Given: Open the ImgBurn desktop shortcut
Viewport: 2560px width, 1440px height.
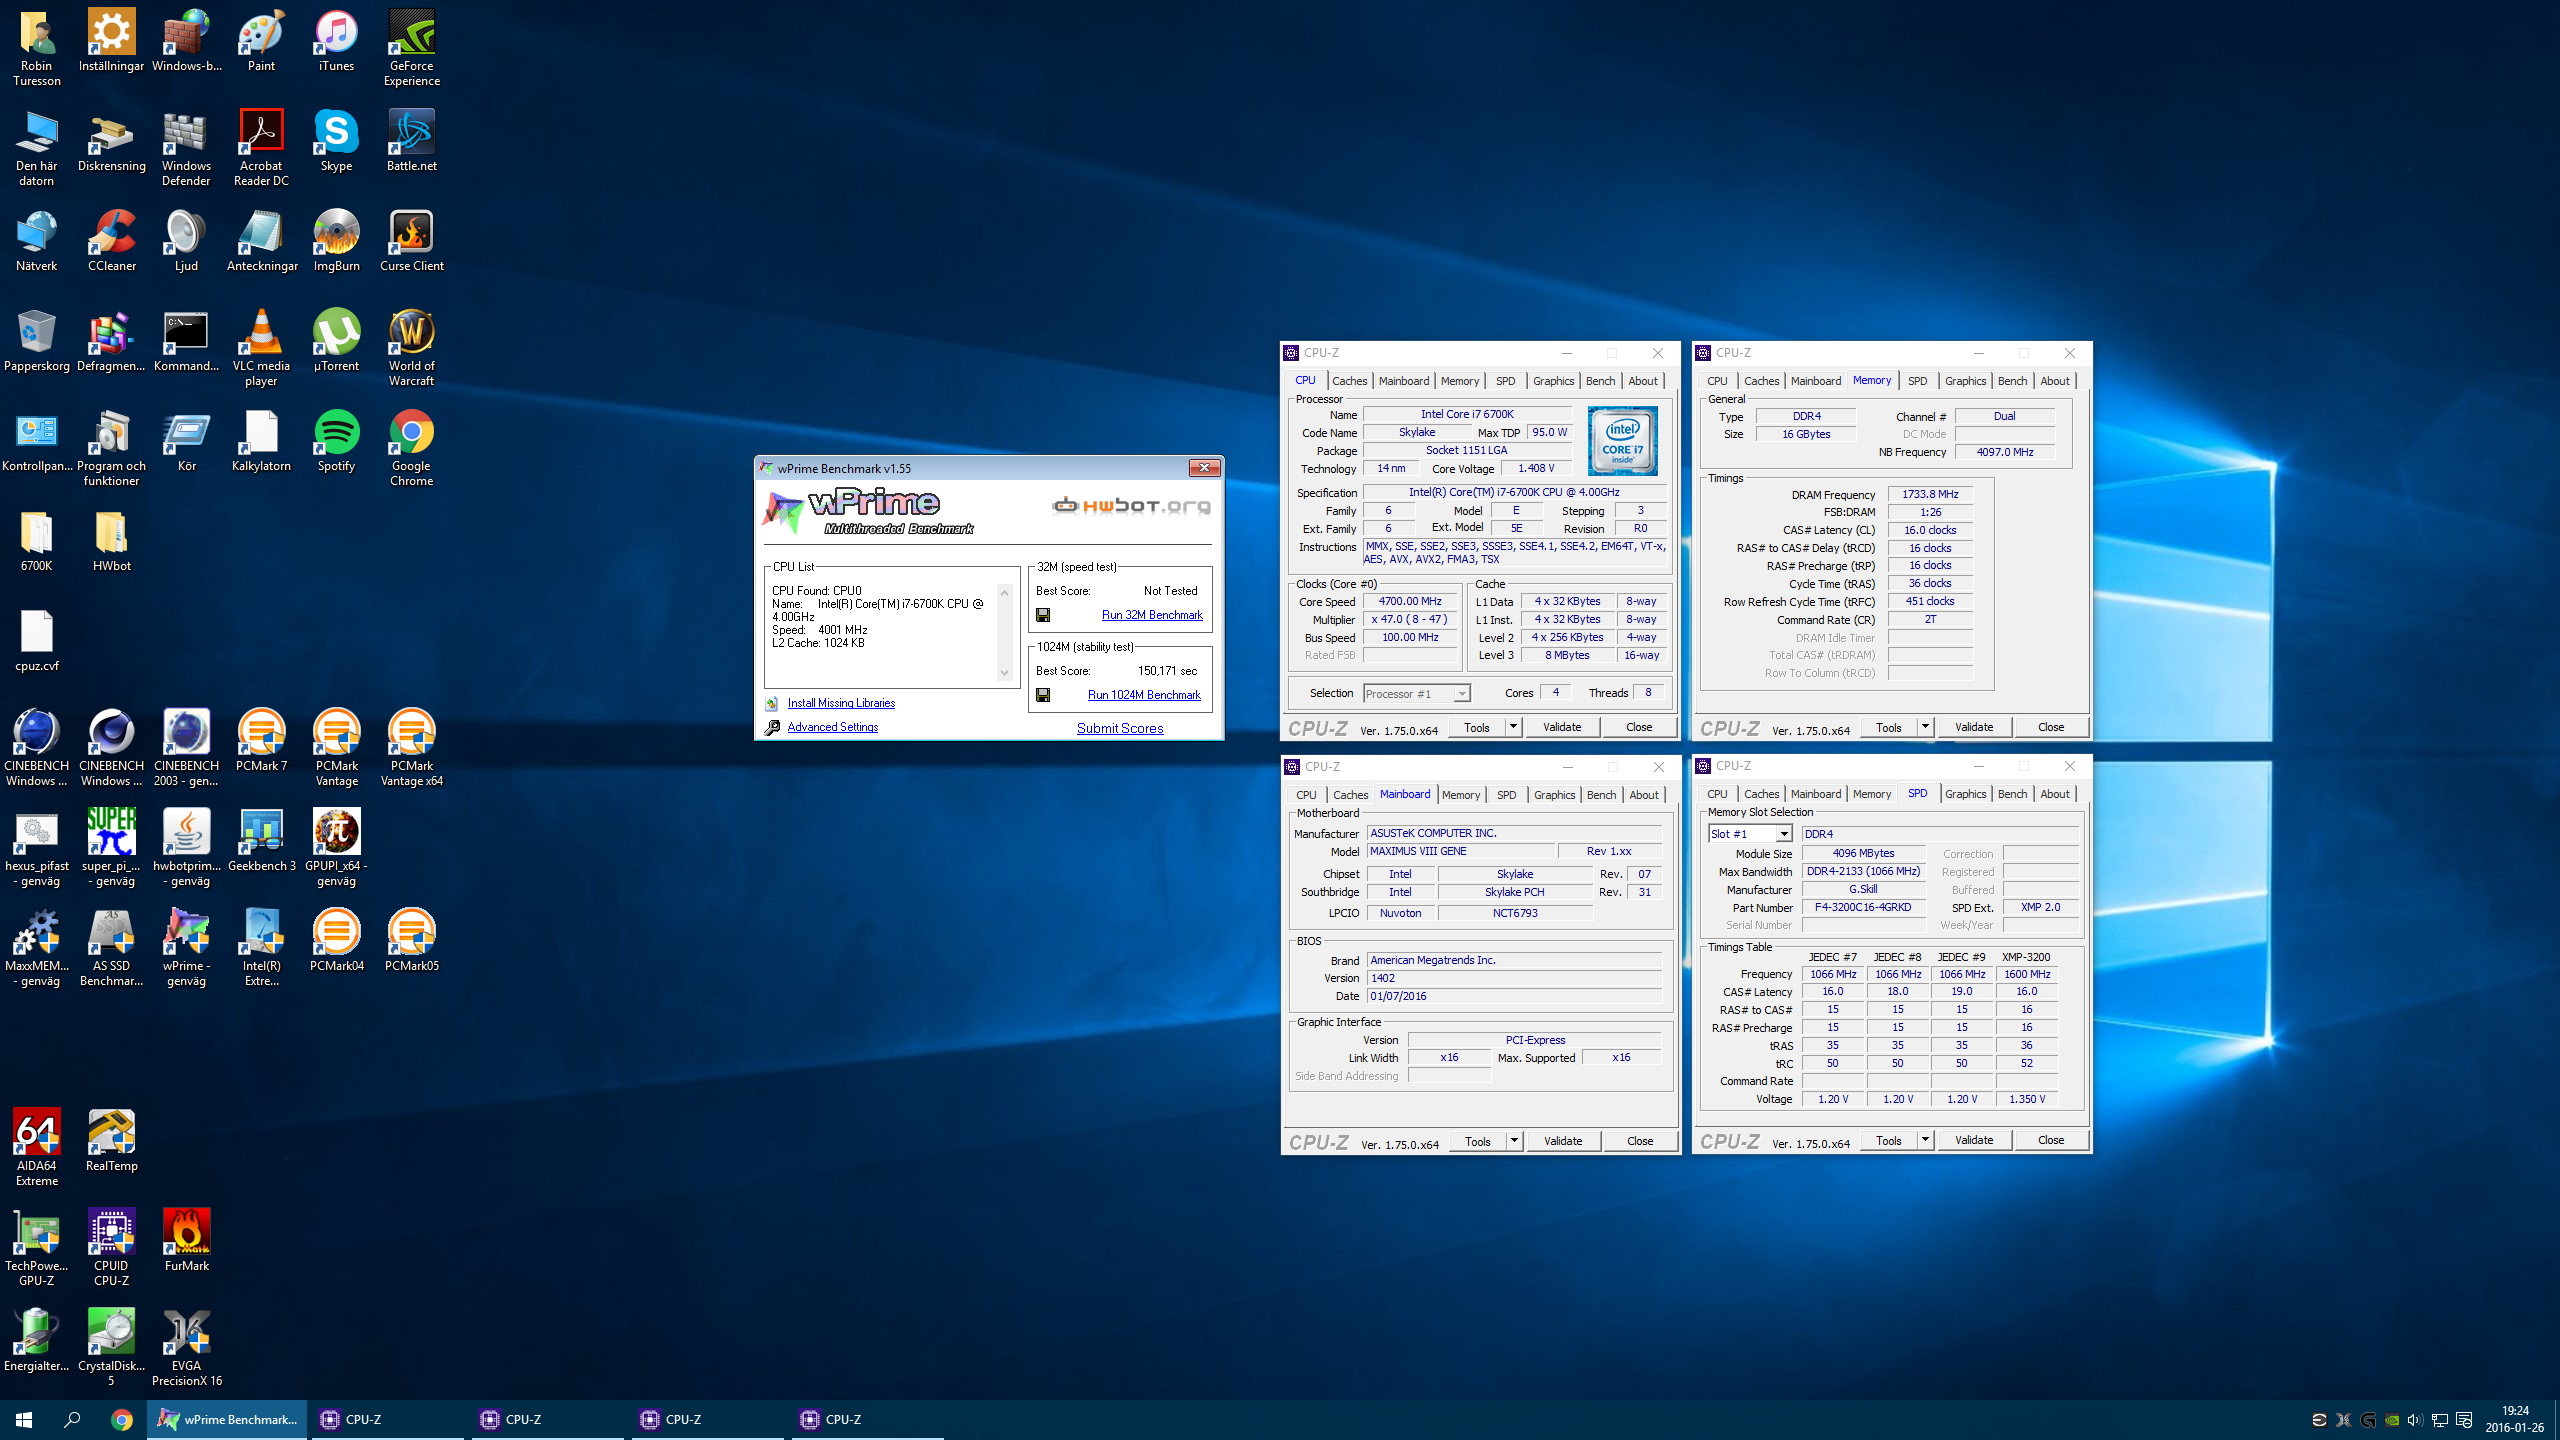Looking at the screenshot, I should [336, 240].
